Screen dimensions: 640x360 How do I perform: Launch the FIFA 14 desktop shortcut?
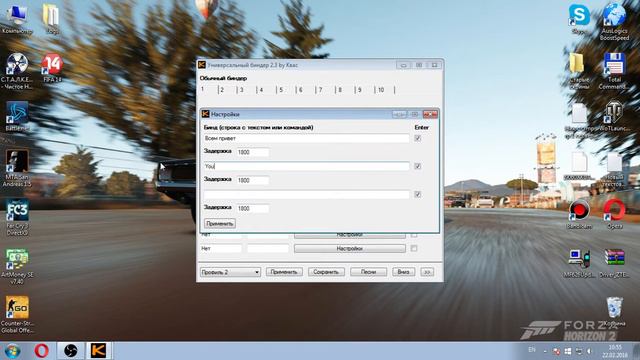coord(52,67)
